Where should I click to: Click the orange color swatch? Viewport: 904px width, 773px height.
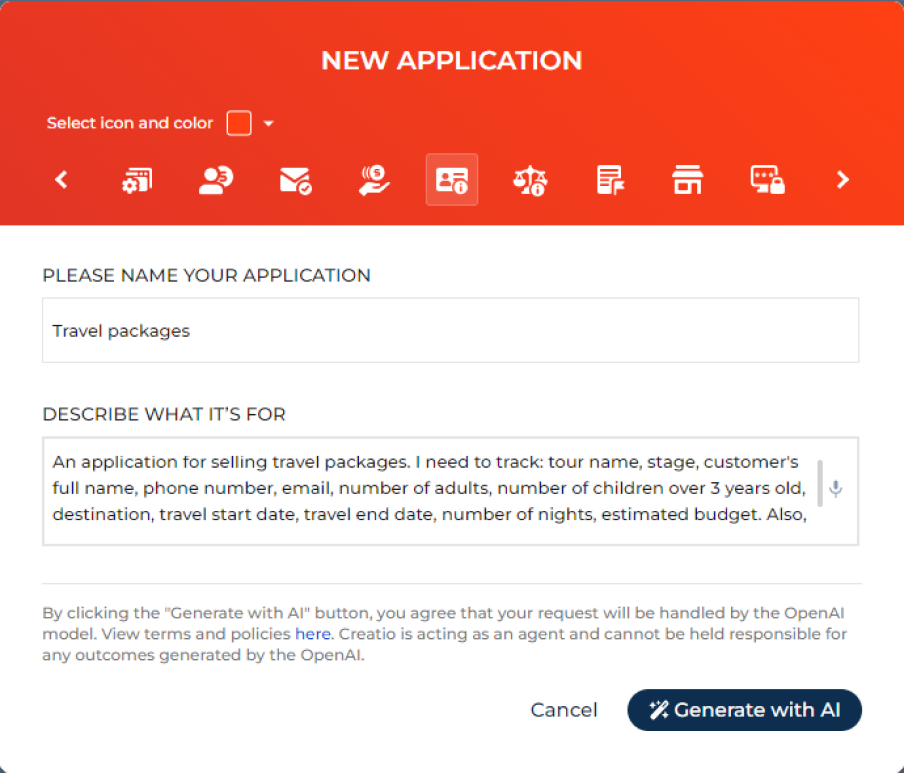click(x=239, y=123)
